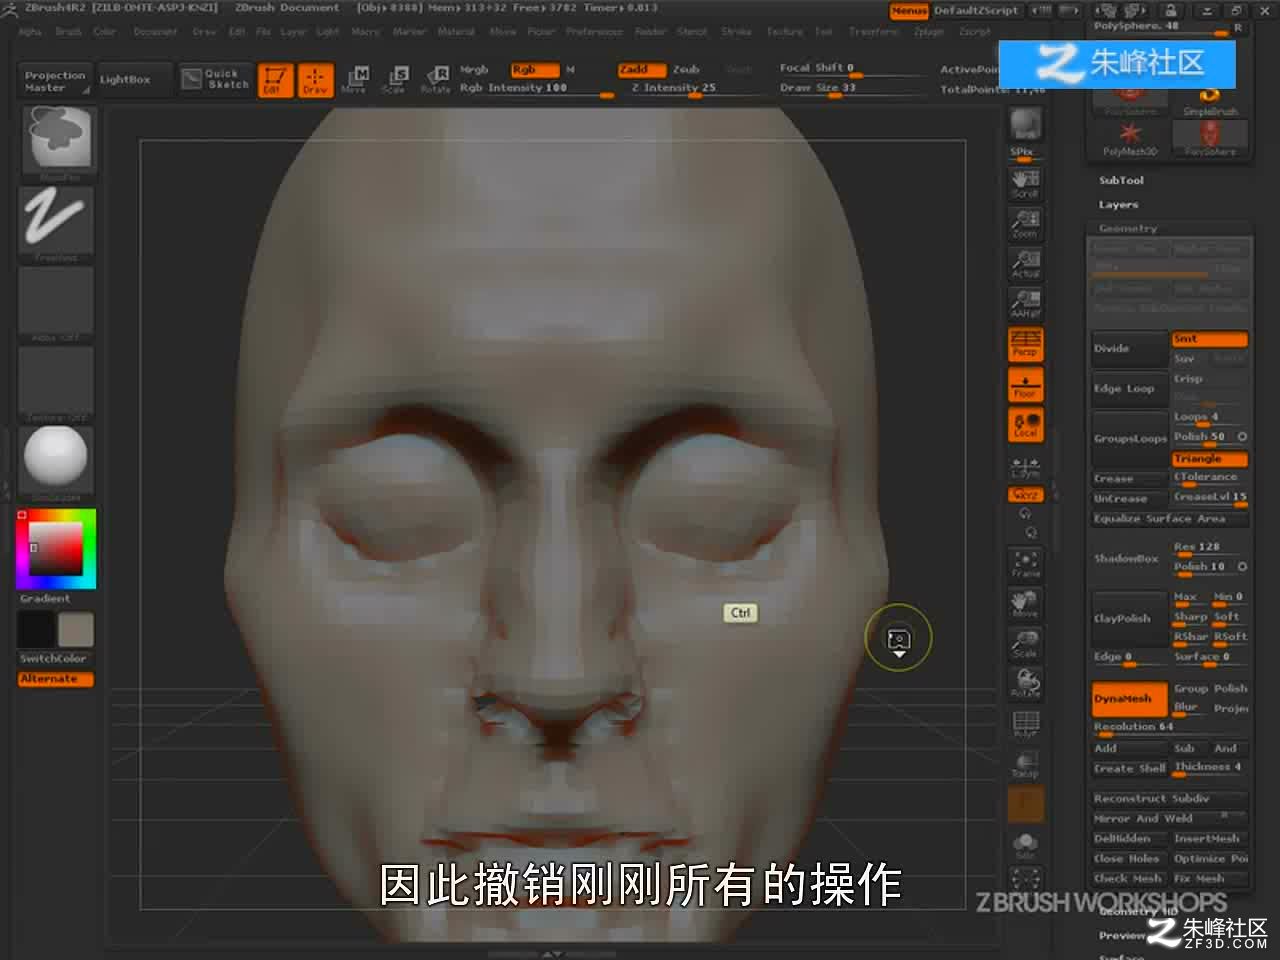
Task: Click the ClayPolish button
Action: (1130, 619)
